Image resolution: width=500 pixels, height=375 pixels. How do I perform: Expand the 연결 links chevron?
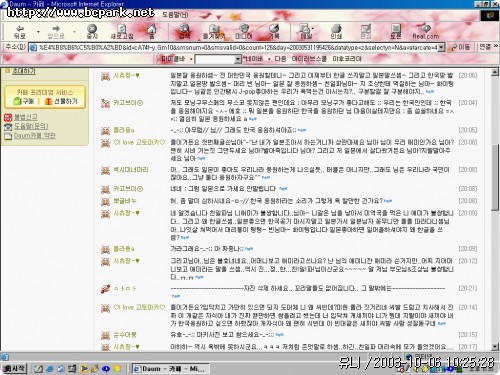tap(496, 46)
